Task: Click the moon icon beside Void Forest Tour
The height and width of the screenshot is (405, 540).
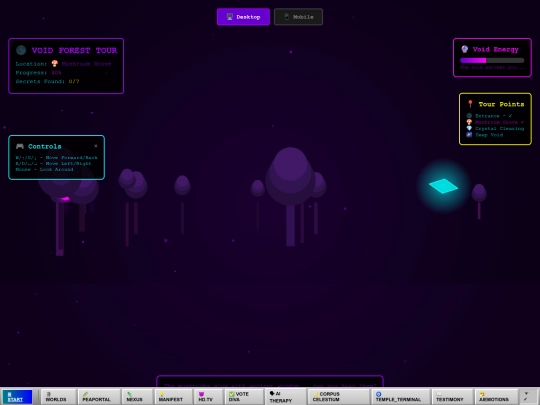Action: pos(21,50)
